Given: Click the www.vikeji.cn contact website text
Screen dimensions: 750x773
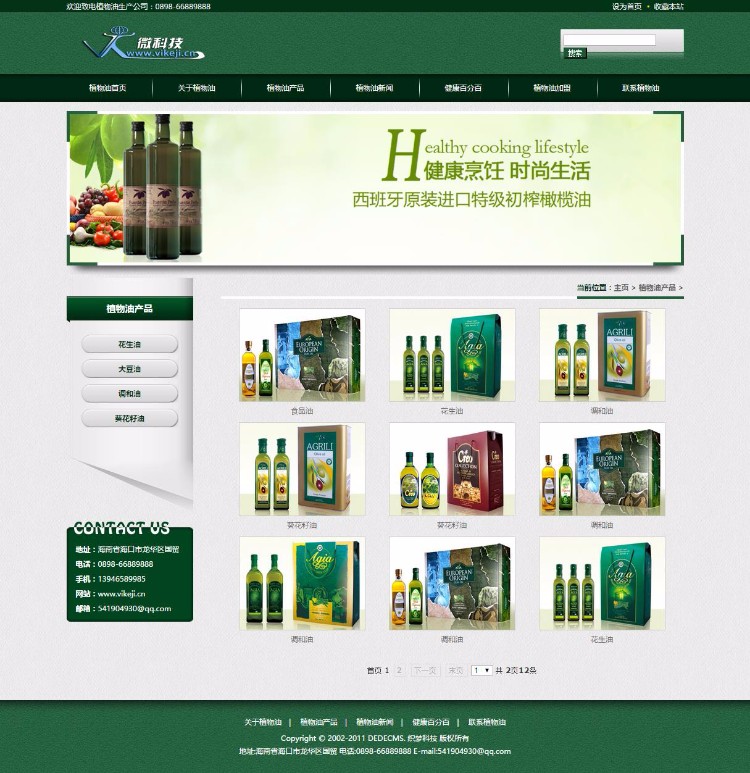Looking at the screenshot, I should click(121, 594).
